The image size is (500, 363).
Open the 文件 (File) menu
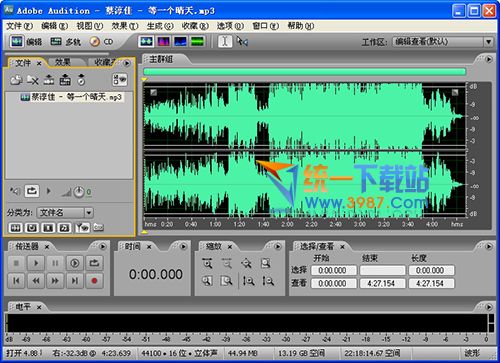(x=19, y=26)
